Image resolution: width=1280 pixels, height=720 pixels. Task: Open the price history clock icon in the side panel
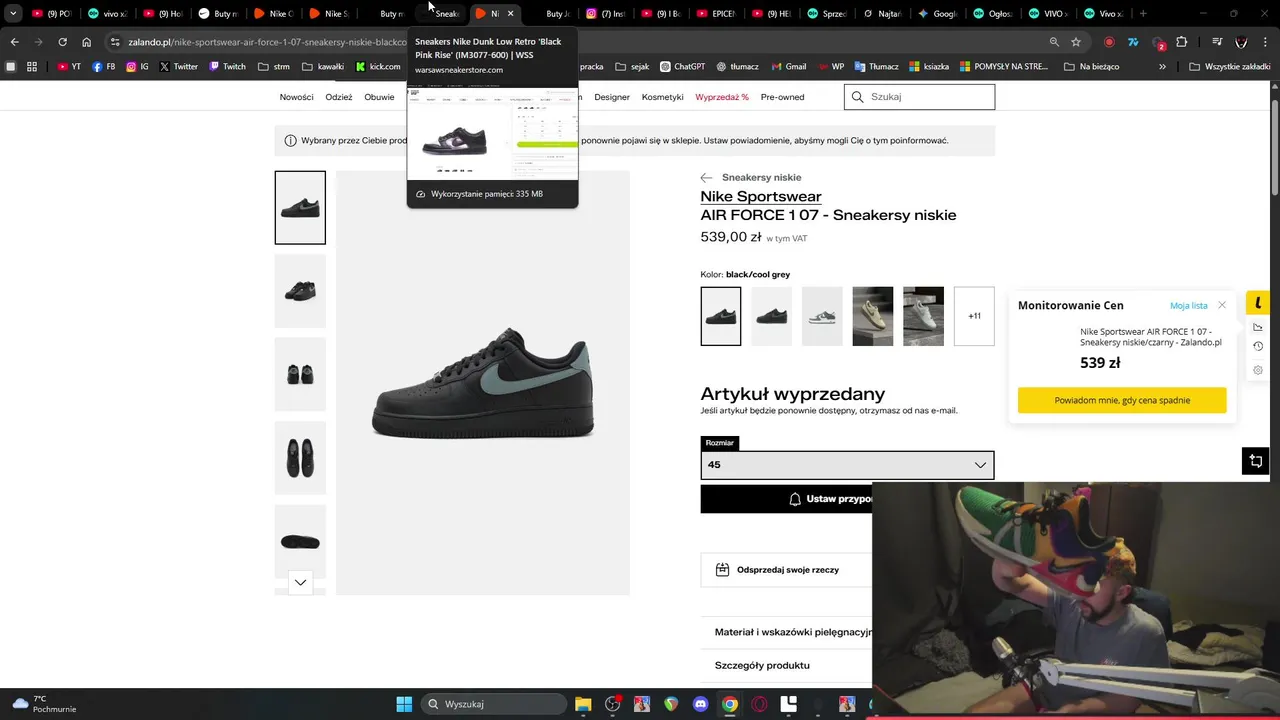(x=1258, y=346)
